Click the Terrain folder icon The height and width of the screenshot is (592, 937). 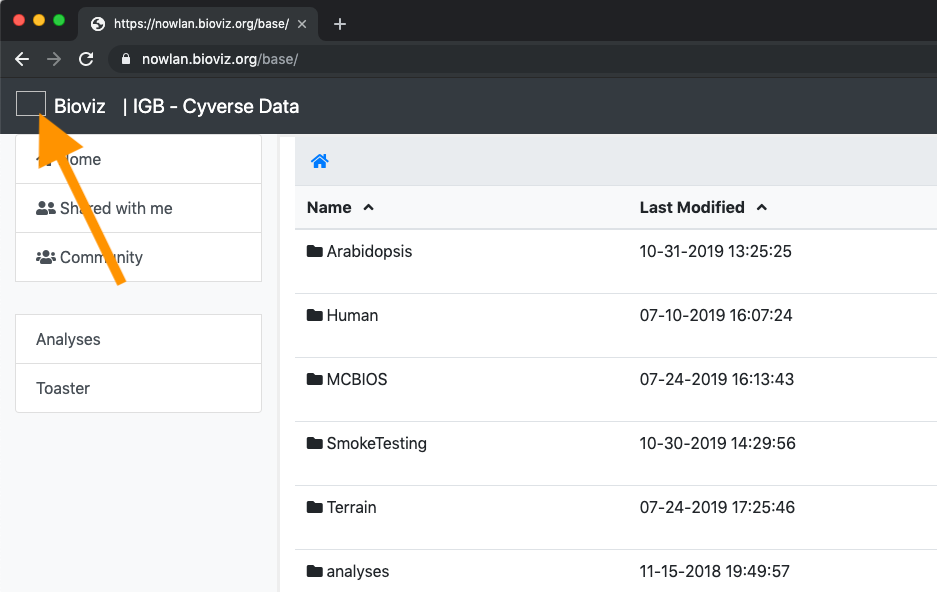click(315, 508)
